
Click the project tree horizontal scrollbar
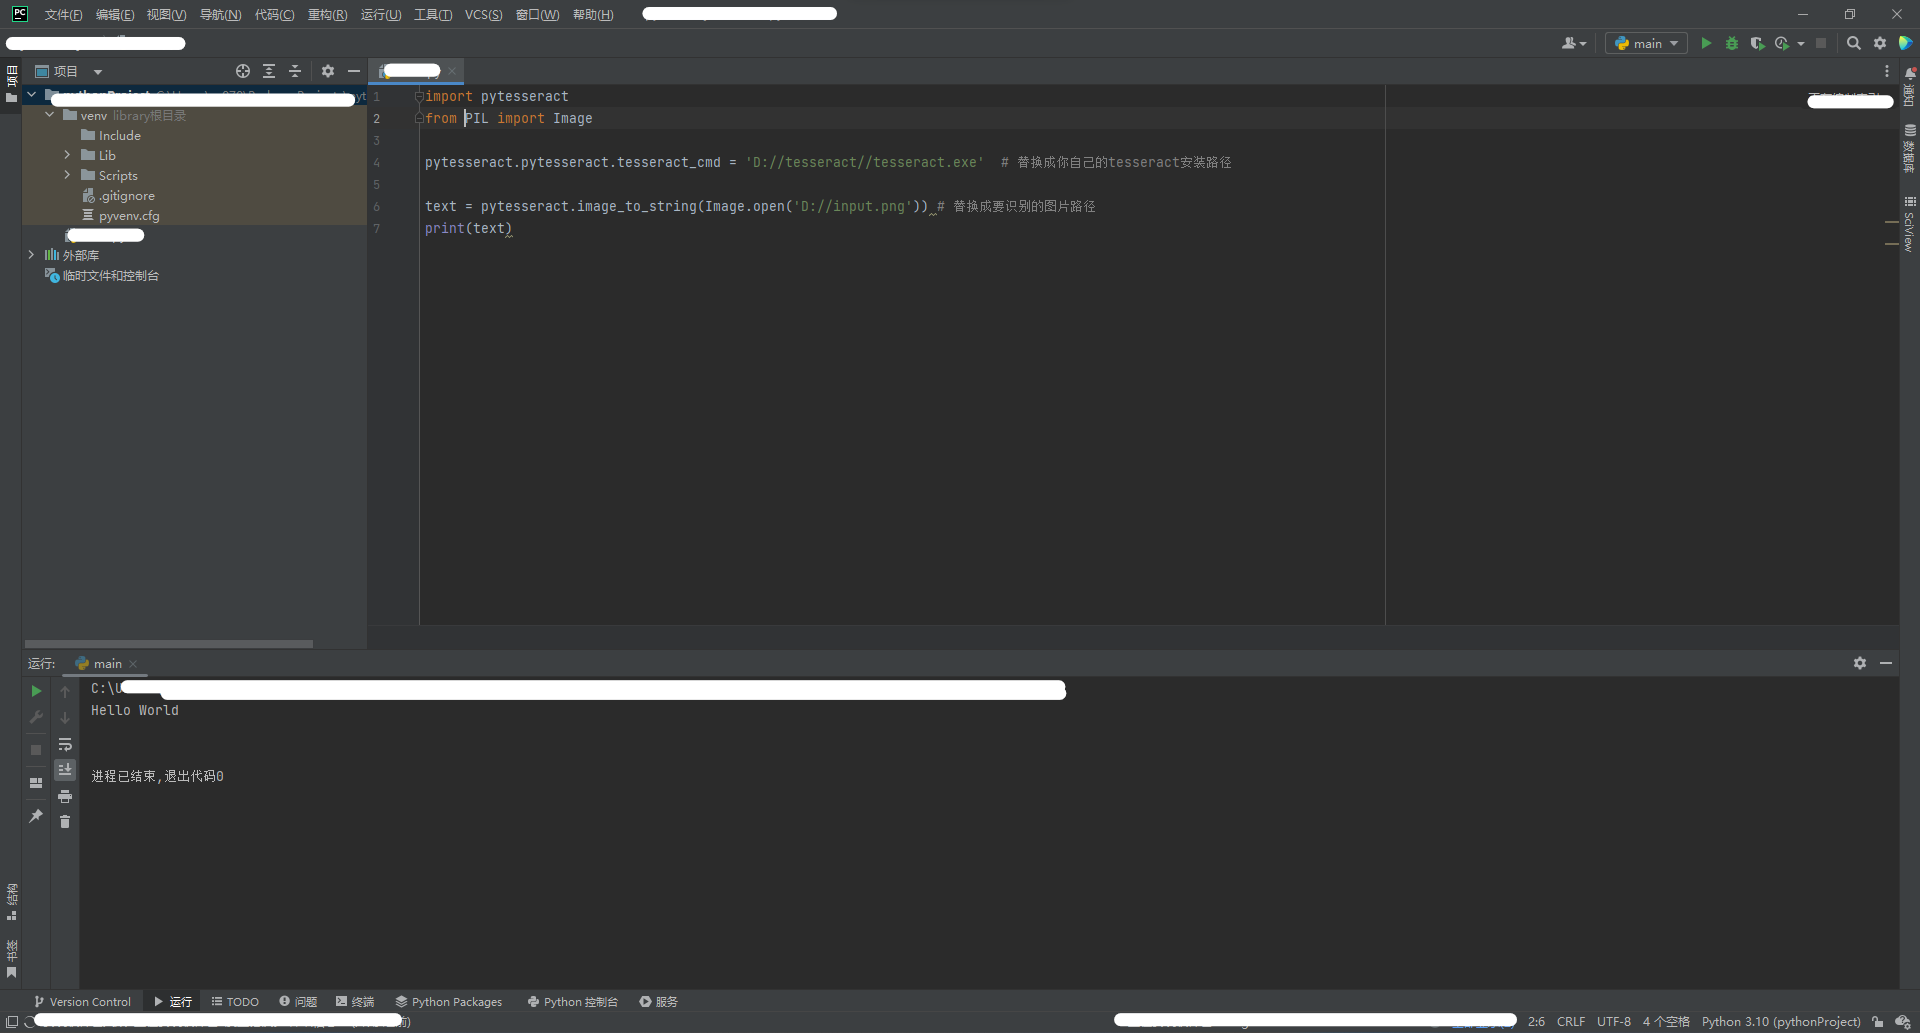point(169,644)
